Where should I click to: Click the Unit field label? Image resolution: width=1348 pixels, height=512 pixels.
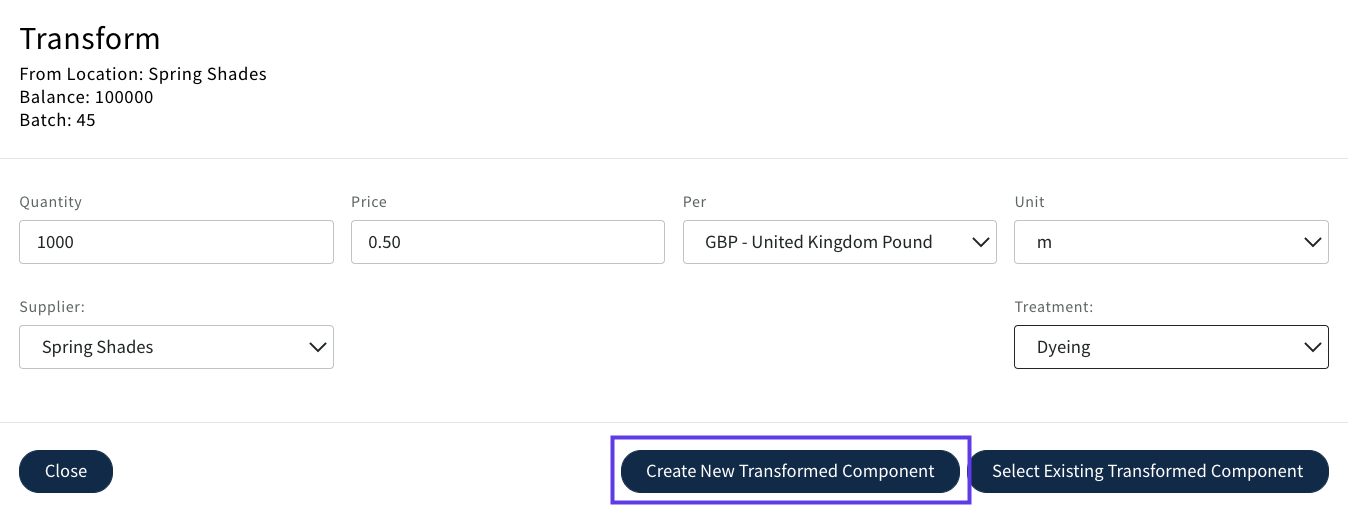[x=1029, y=202]
